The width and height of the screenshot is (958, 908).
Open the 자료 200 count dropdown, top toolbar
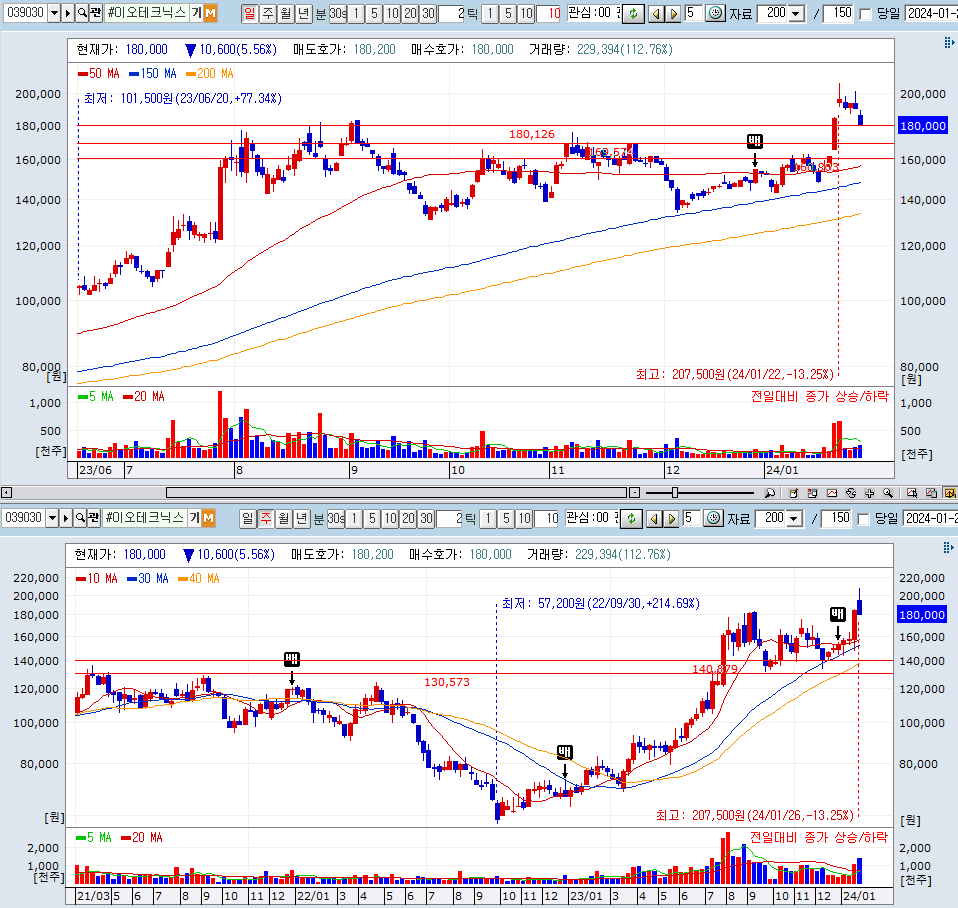click(795, 13)
